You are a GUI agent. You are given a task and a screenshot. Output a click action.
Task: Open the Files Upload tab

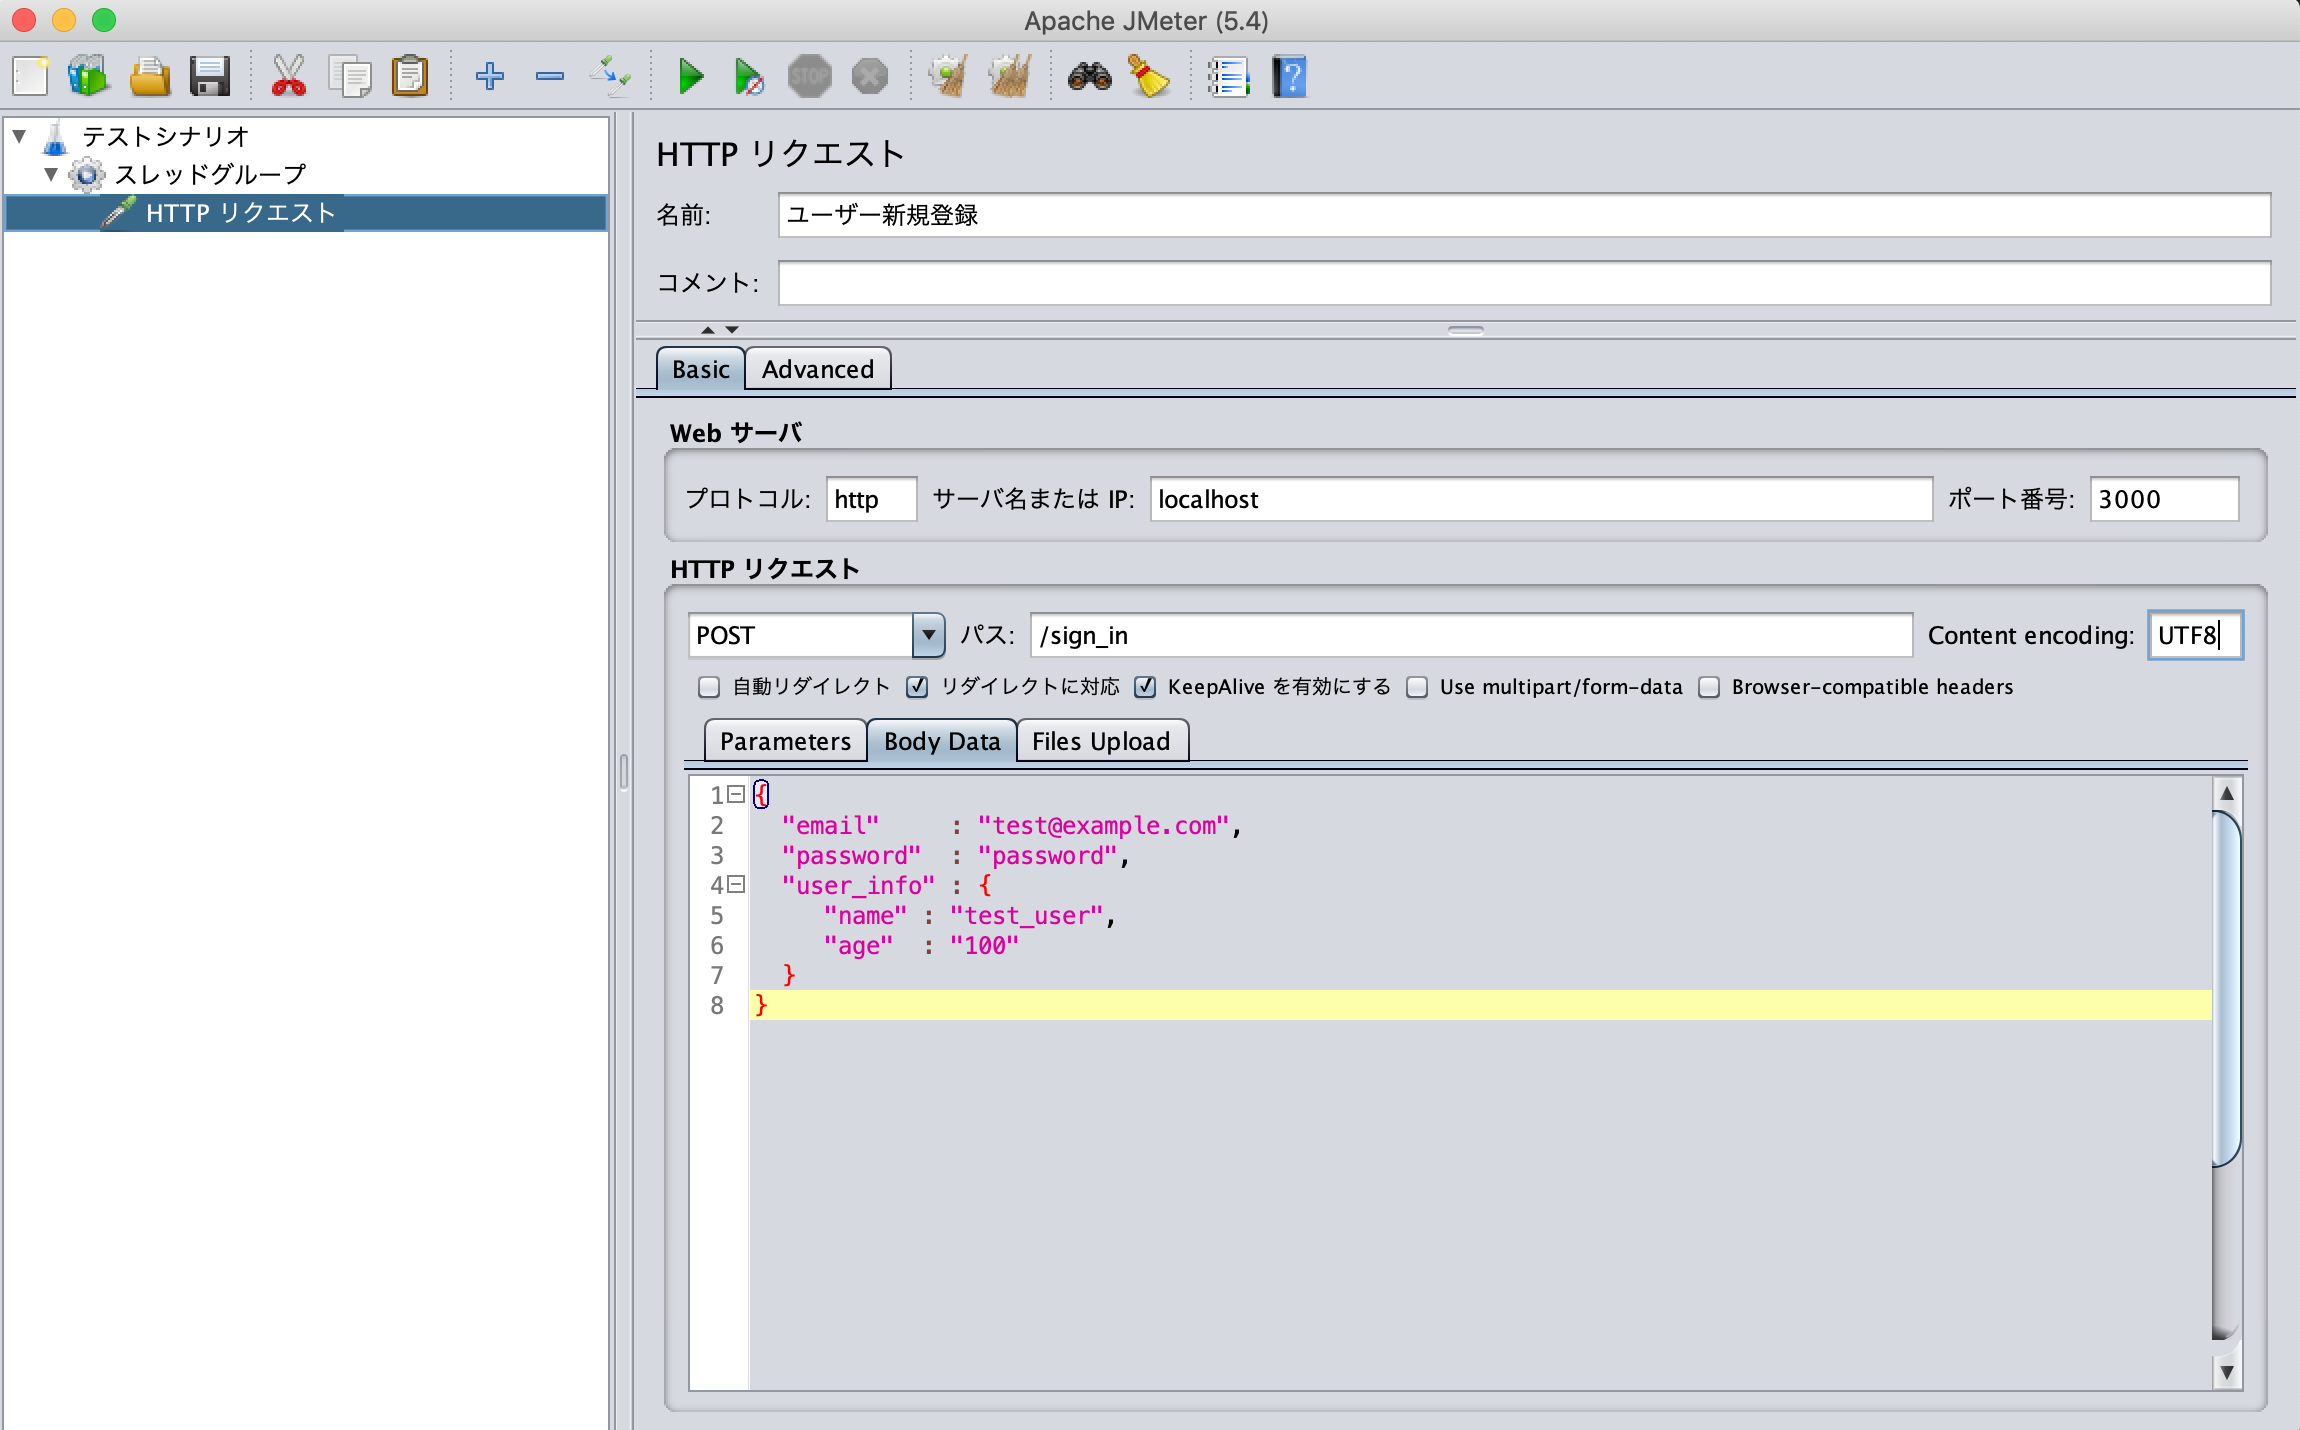click(1100, 741)
